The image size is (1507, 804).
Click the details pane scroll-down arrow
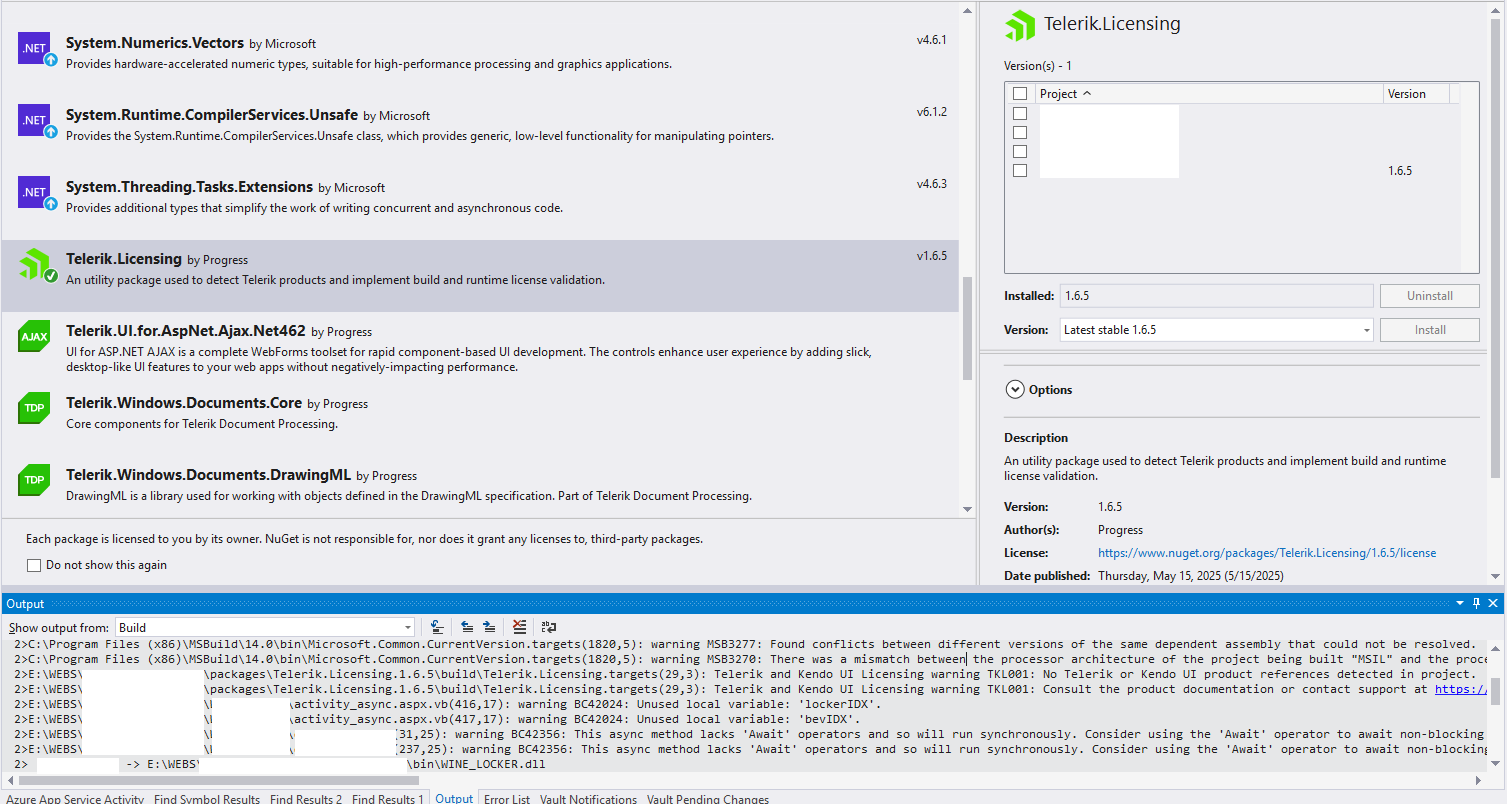[1496, 575]
